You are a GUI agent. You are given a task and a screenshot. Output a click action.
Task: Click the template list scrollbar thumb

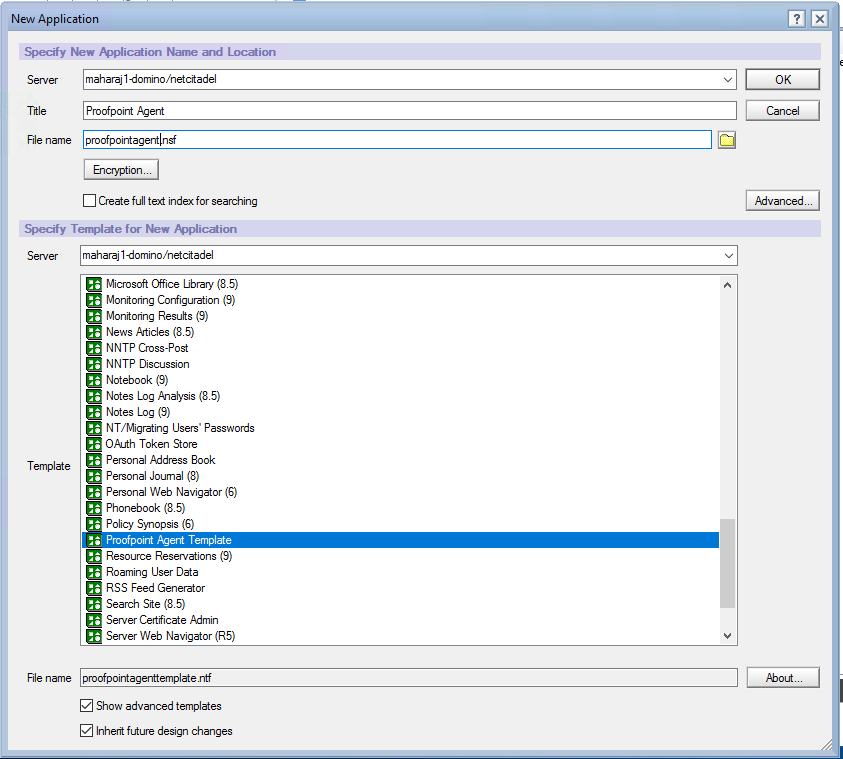[727, 563]
